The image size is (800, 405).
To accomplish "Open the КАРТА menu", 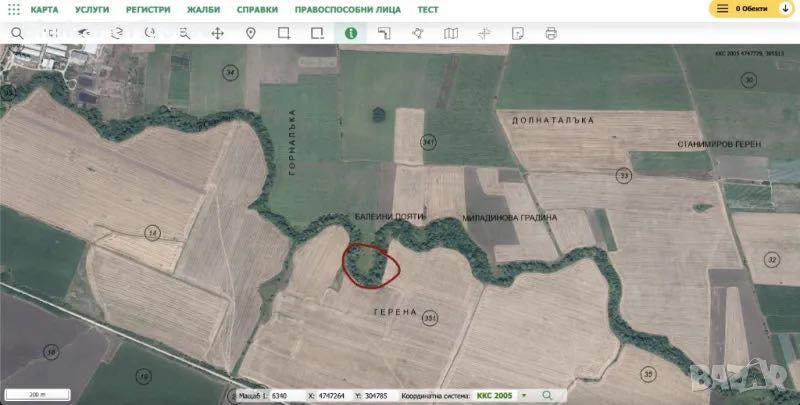I will tap(44, 10).
